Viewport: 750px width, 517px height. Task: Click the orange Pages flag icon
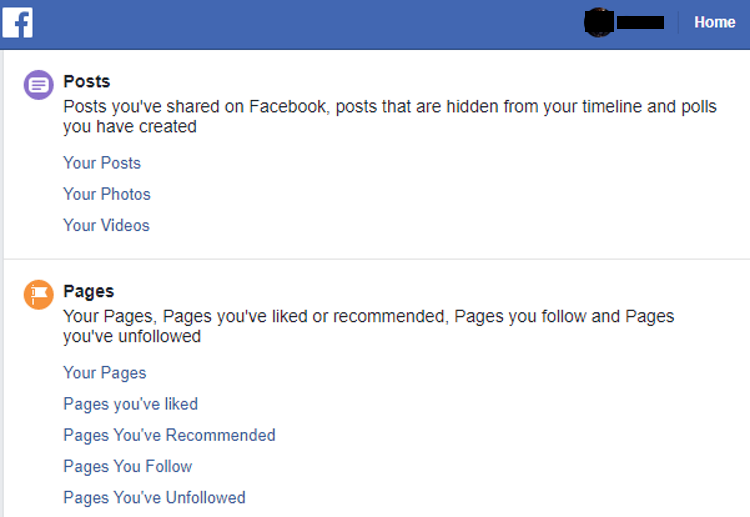pyautogui.click(x=38, y=295)
